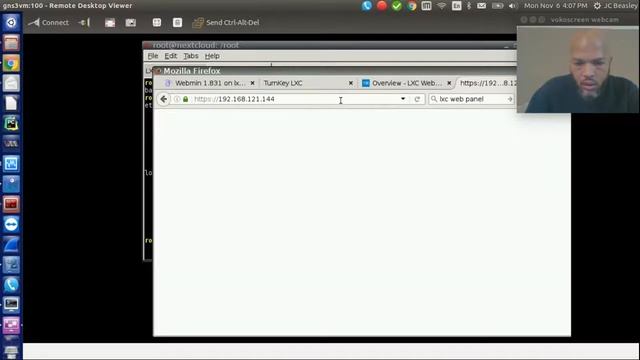Open the sound volume indicator
The height and width of the screenshot is (360, 640).
pyautogui.click(x=513, y=6)
